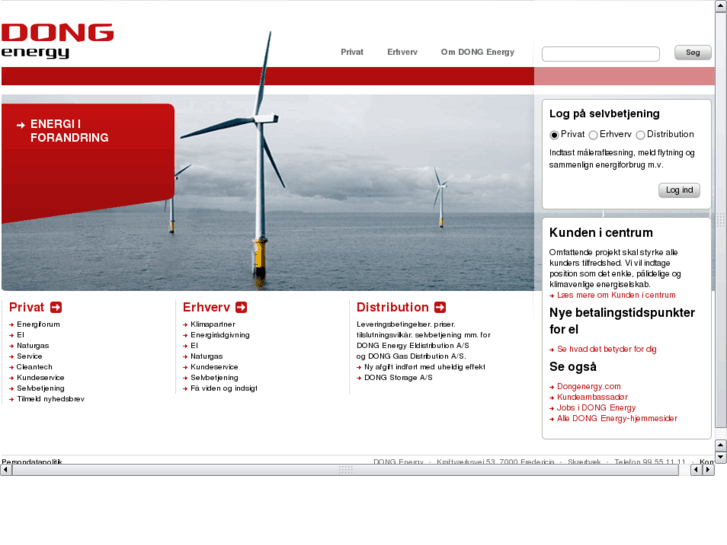Open the Dongenergy.com link
This screenshot has height=545, width=727.
(x=589, y=386)
